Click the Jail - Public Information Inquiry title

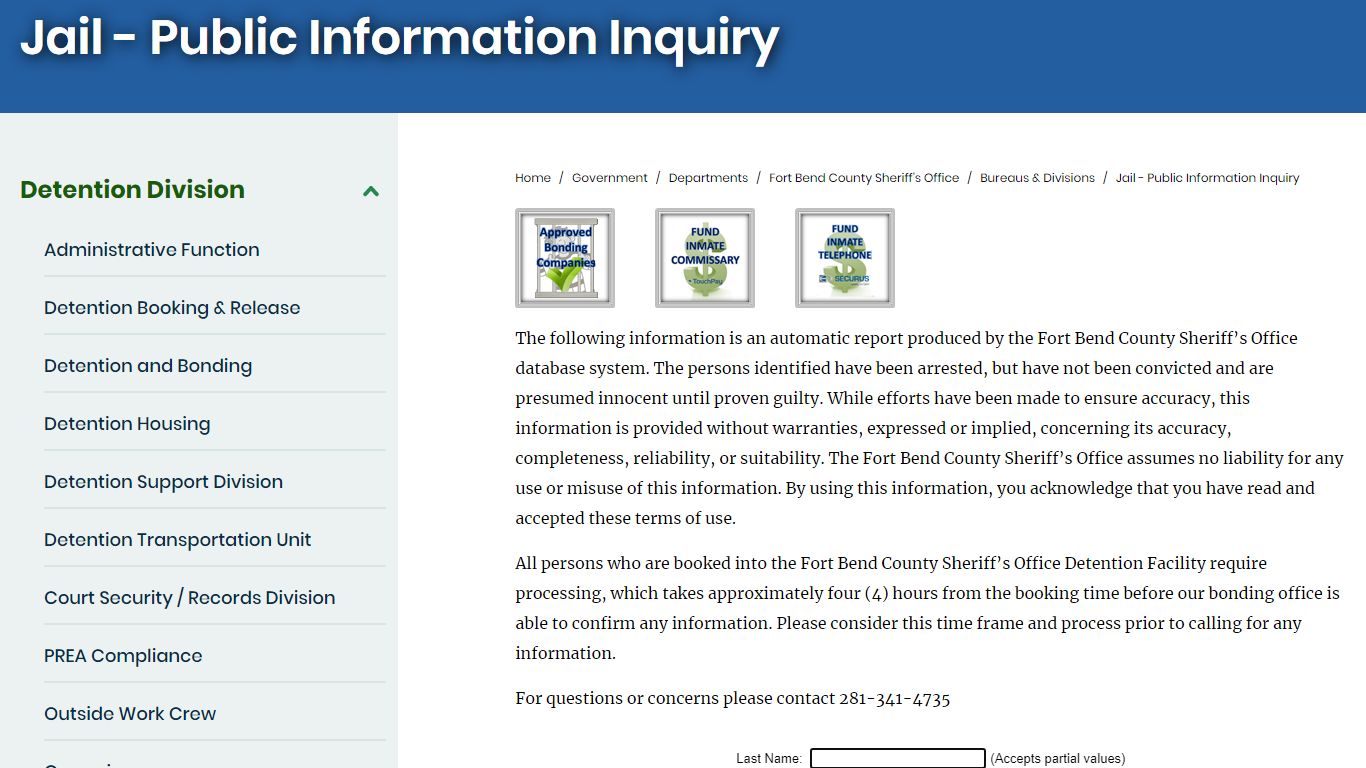tap(399, 38)
